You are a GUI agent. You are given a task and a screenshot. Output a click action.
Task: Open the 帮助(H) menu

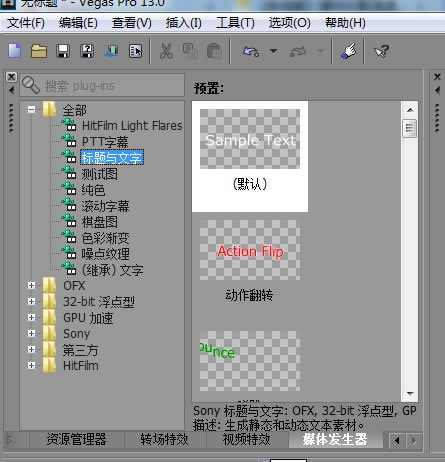[x=345, y=23]
